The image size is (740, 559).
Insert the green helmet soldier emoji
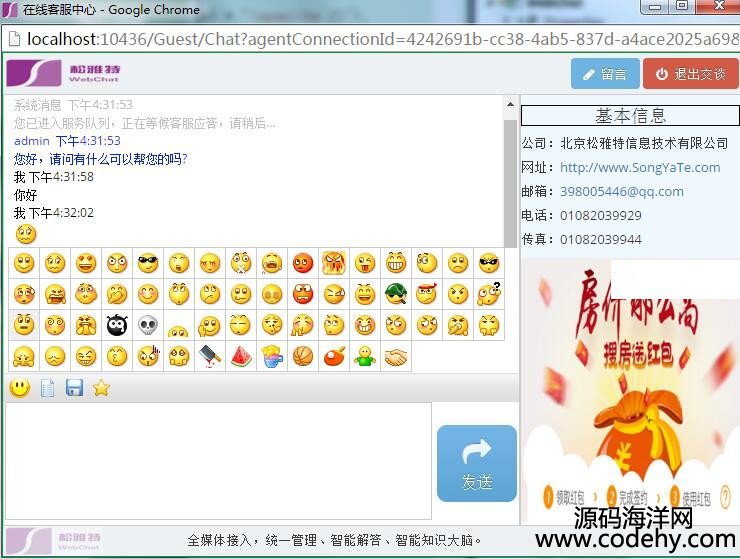(395, 294)
